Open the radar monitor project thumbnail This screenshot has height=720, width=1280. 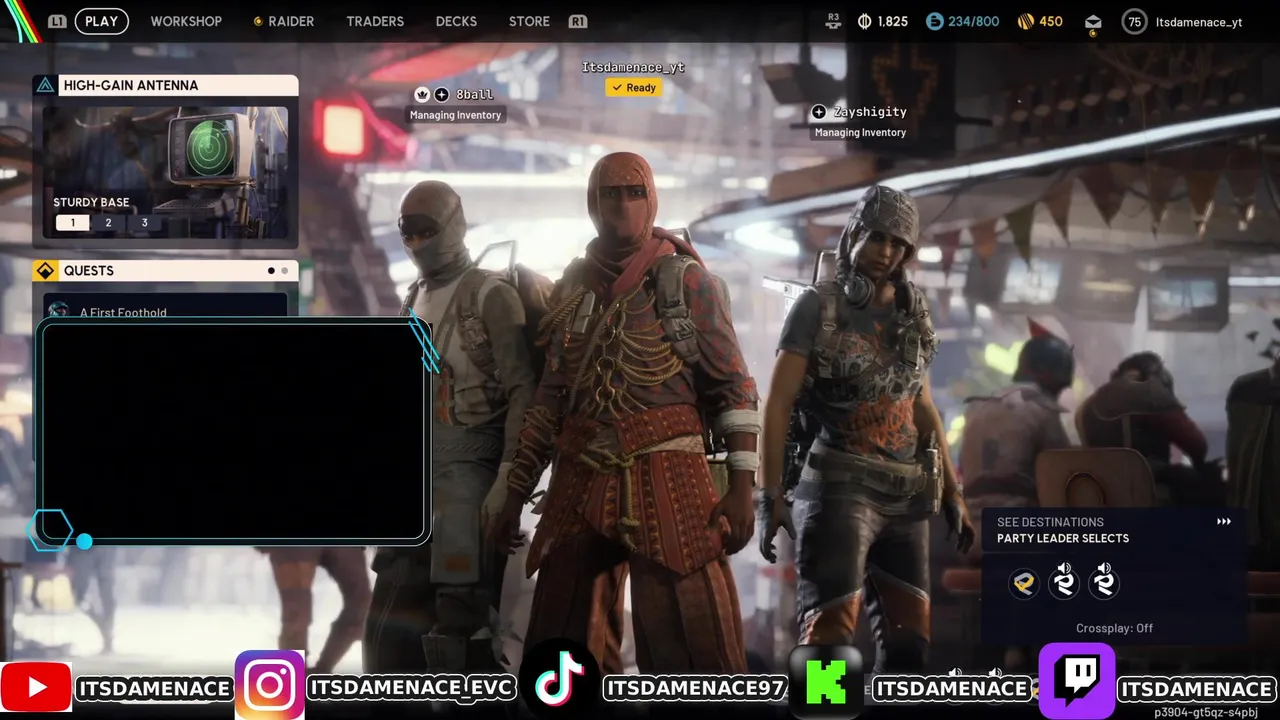pyautogui.click(x=165, y=172)
